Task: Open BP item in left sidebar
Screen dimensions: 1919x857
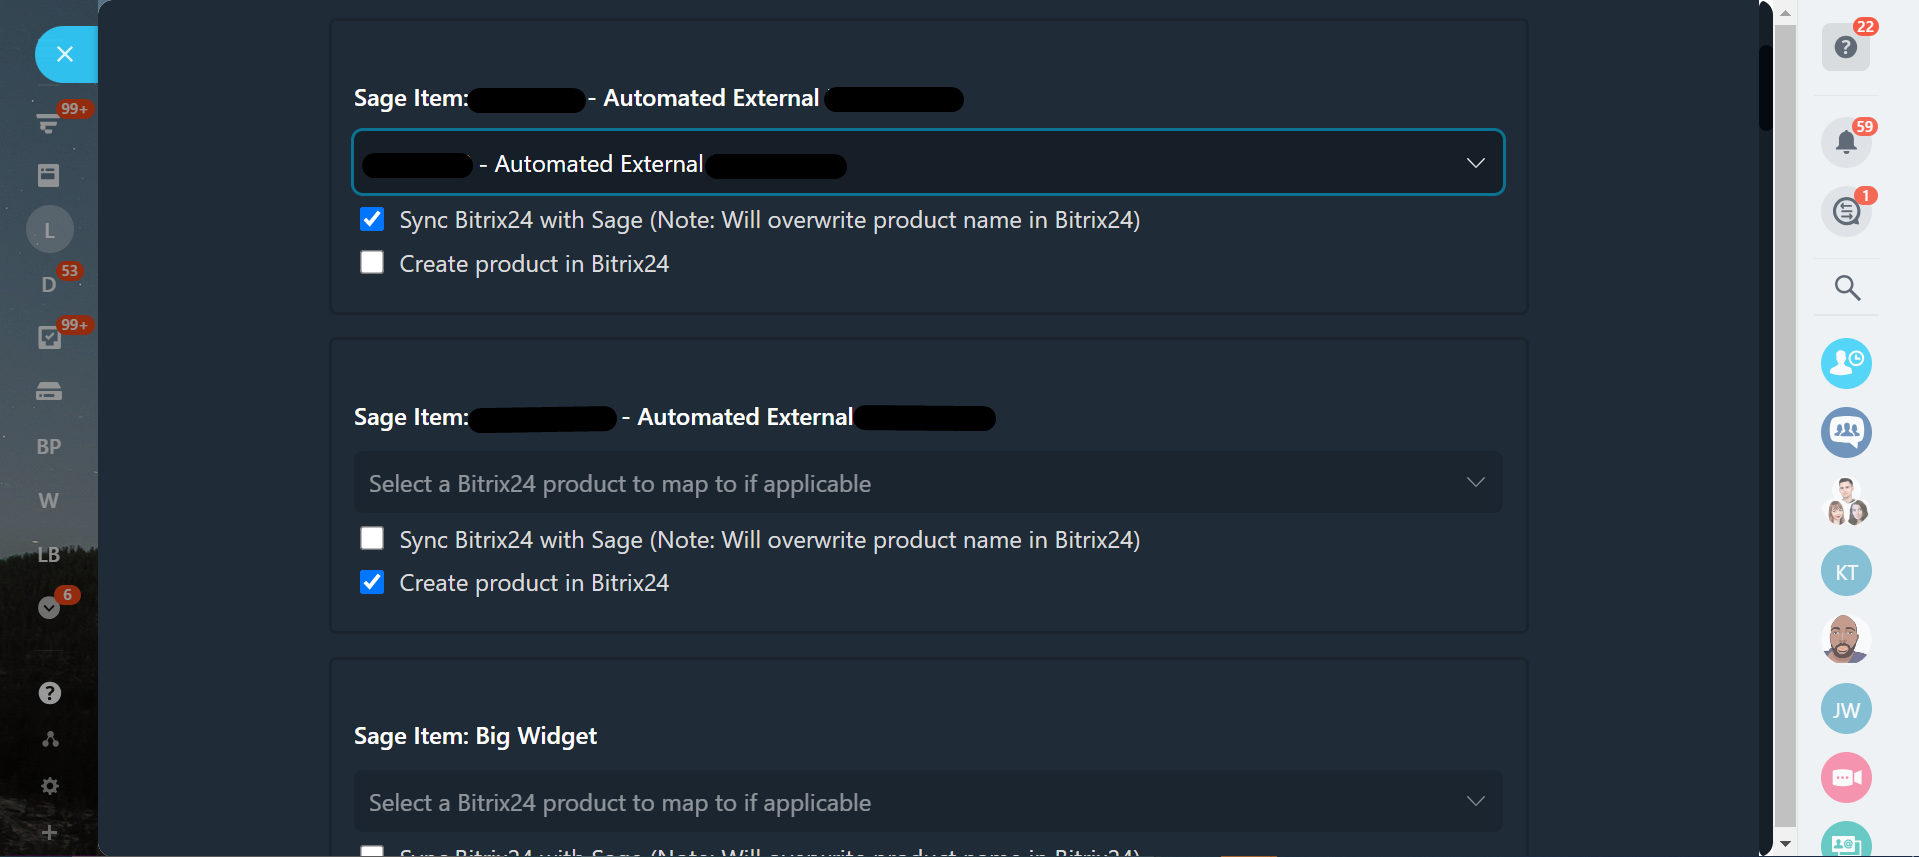Action: coord(49,447)
